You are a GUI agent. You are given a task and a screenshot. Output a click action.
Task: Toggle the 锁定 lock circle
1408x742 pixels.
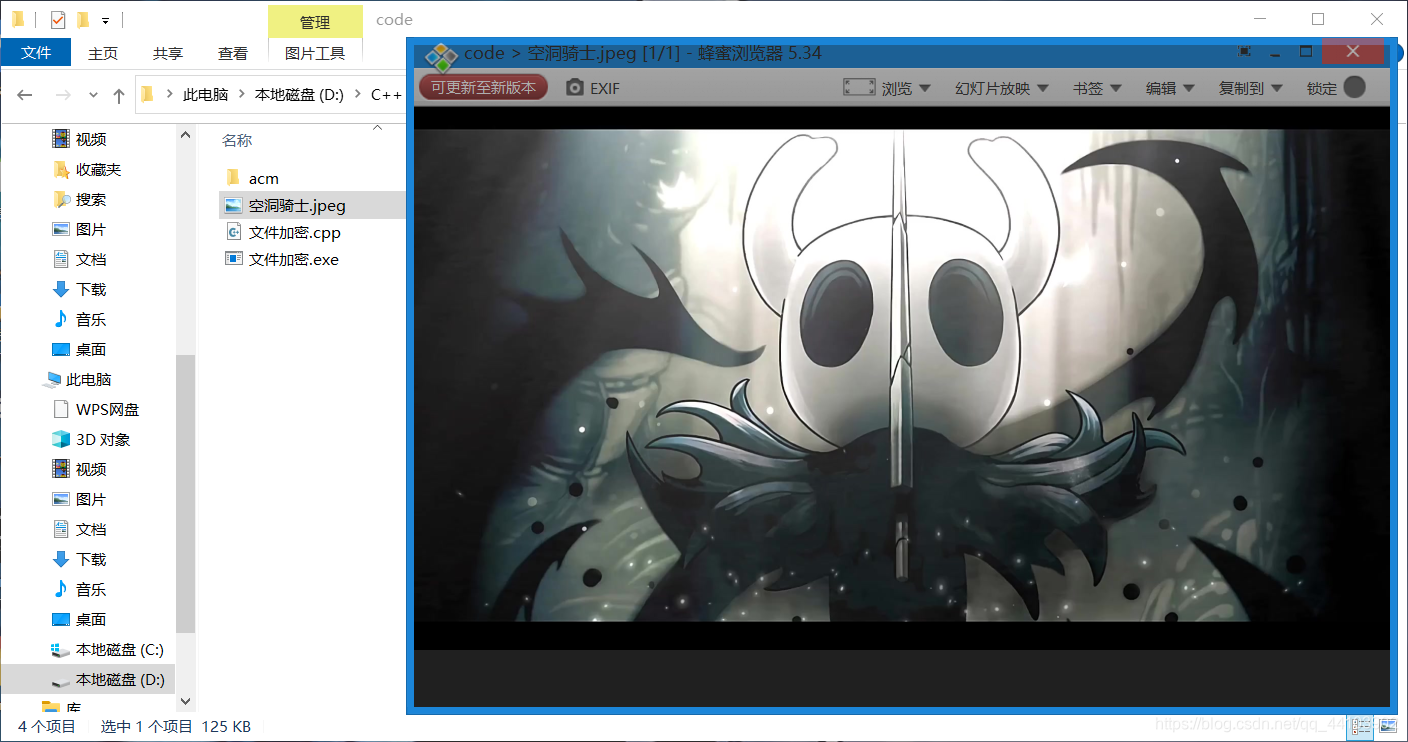pos(1354,87)
